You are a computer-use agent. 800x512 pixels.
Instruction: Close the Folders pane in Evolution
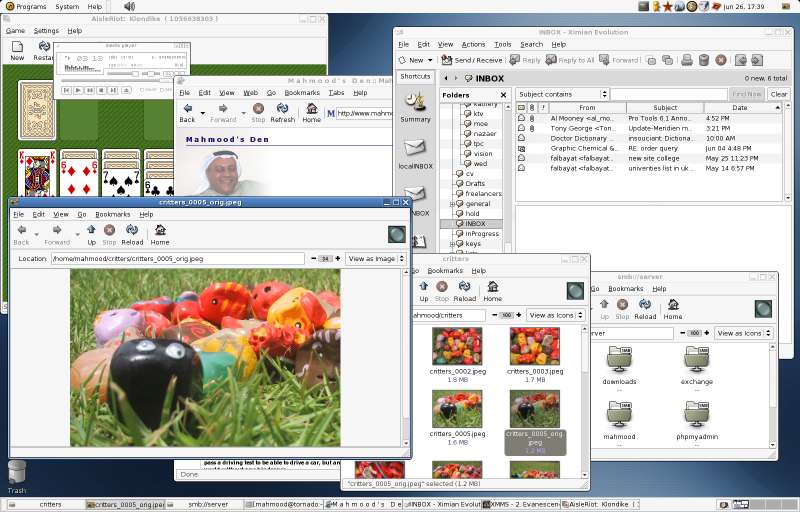pos(503,95)
